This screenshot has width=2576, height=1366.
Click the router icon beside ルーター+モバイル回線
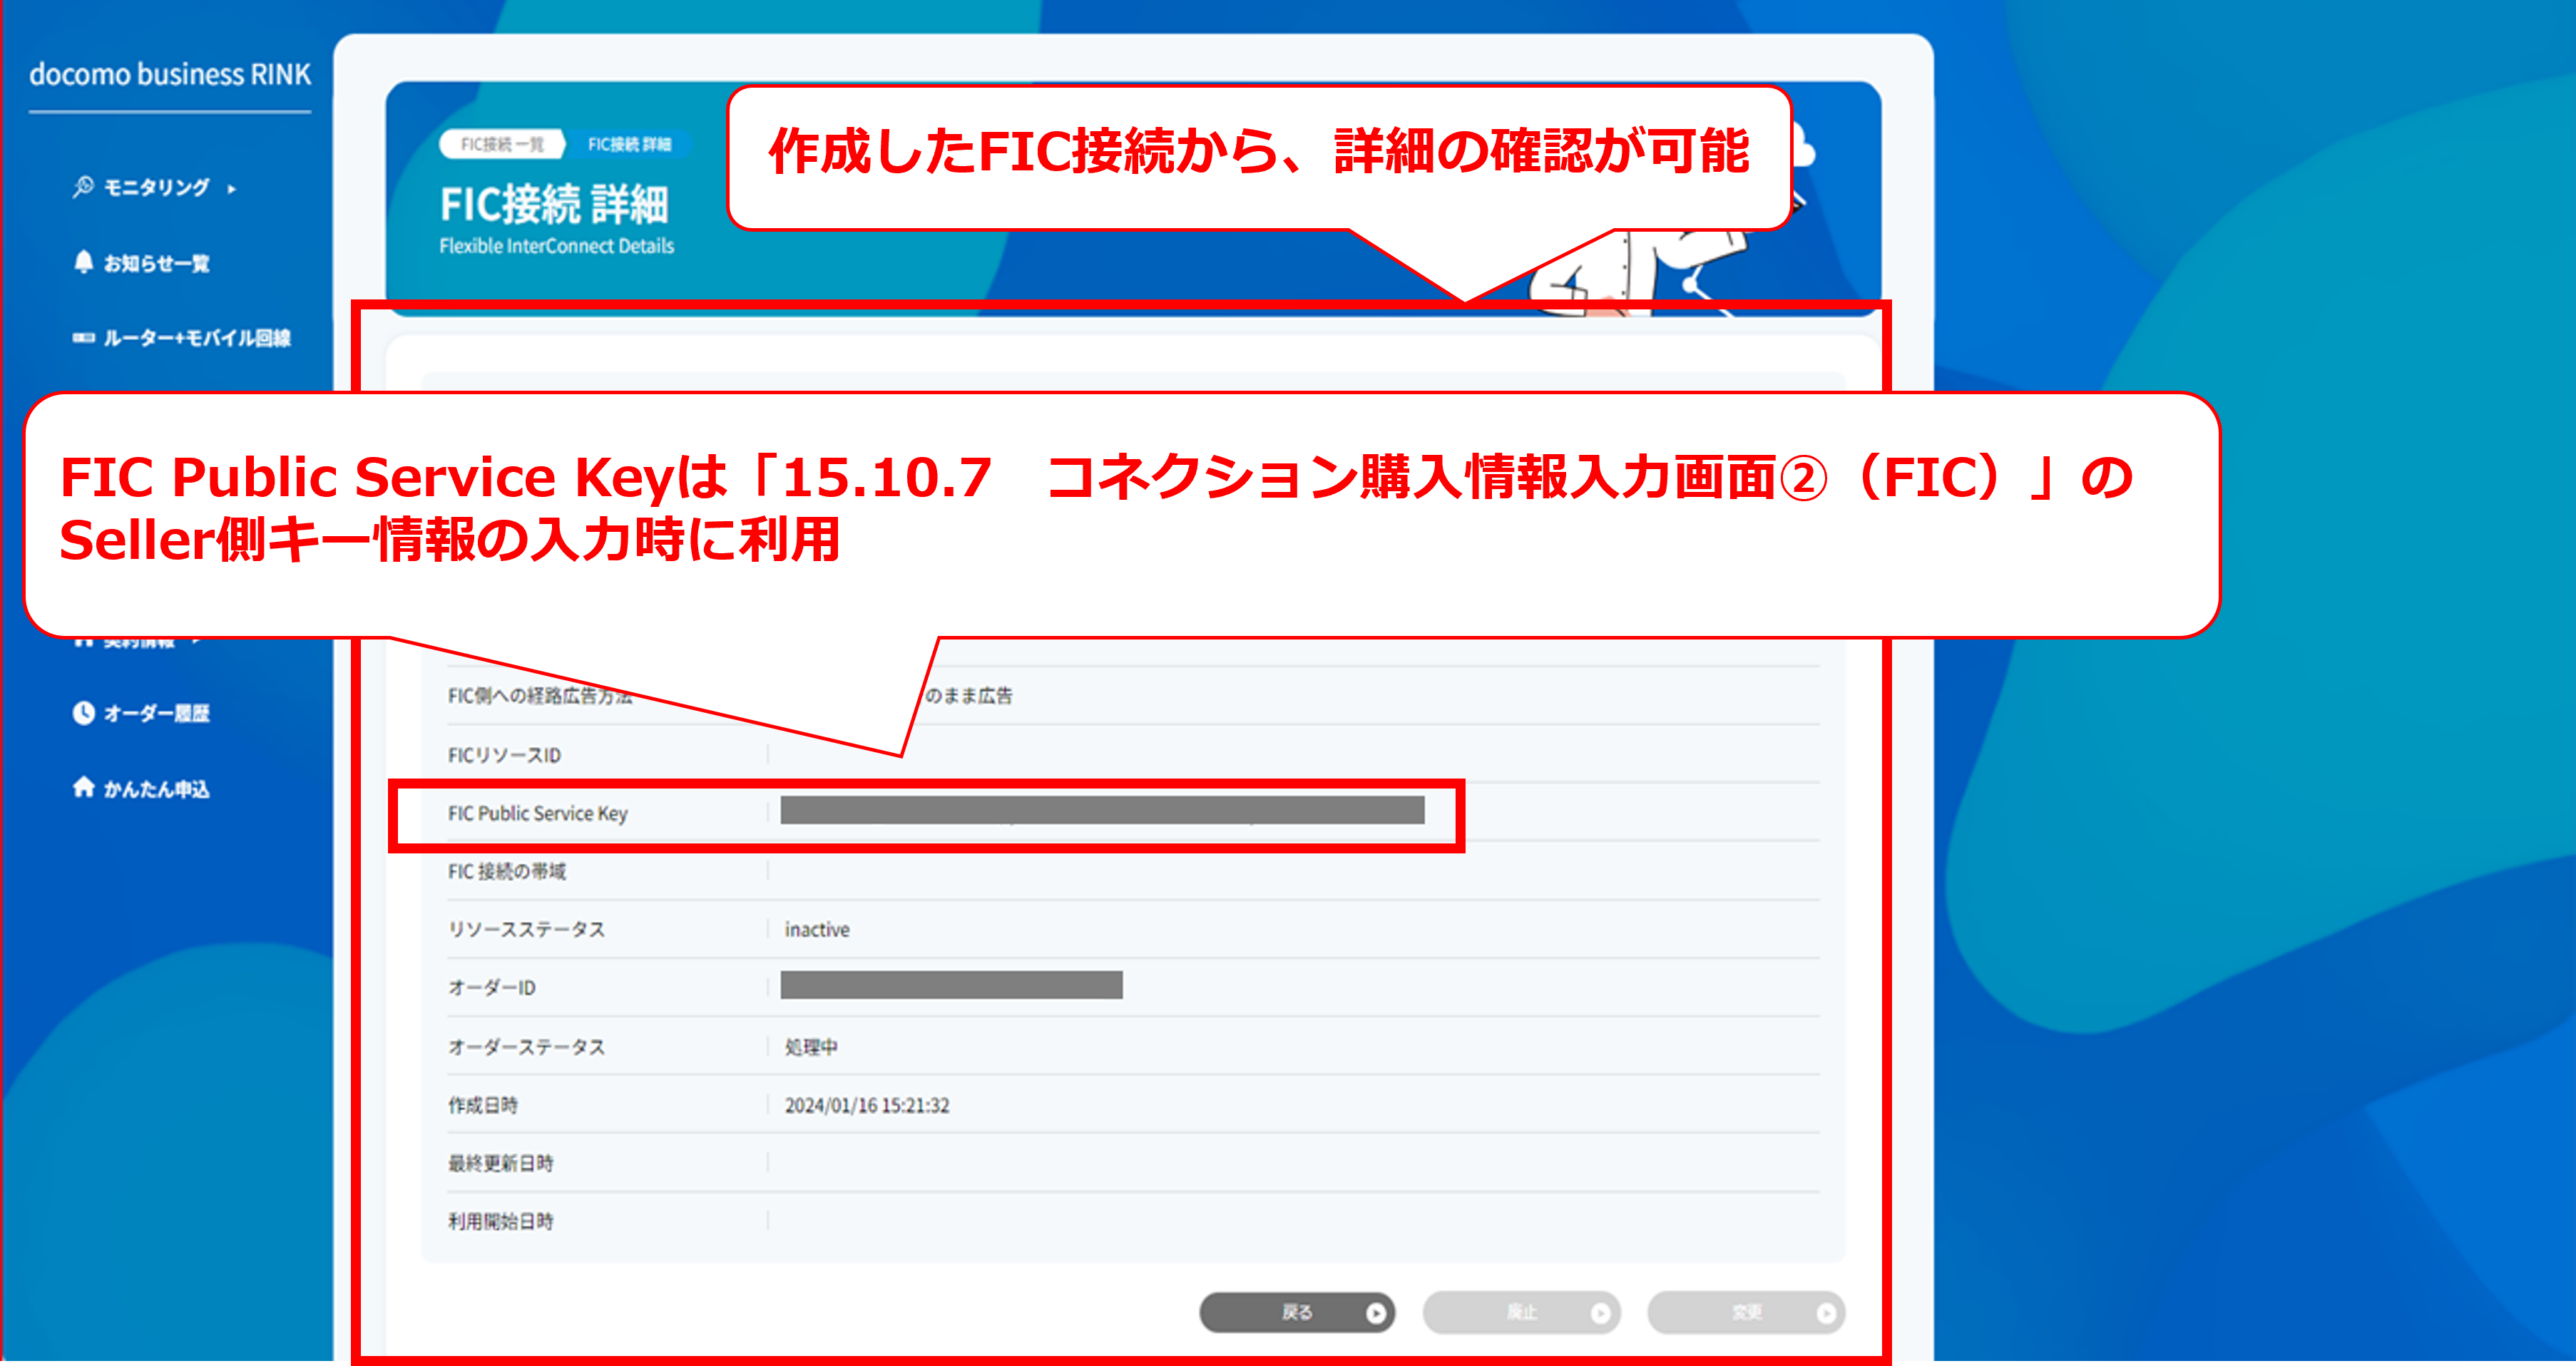click(x=83, y=338)
